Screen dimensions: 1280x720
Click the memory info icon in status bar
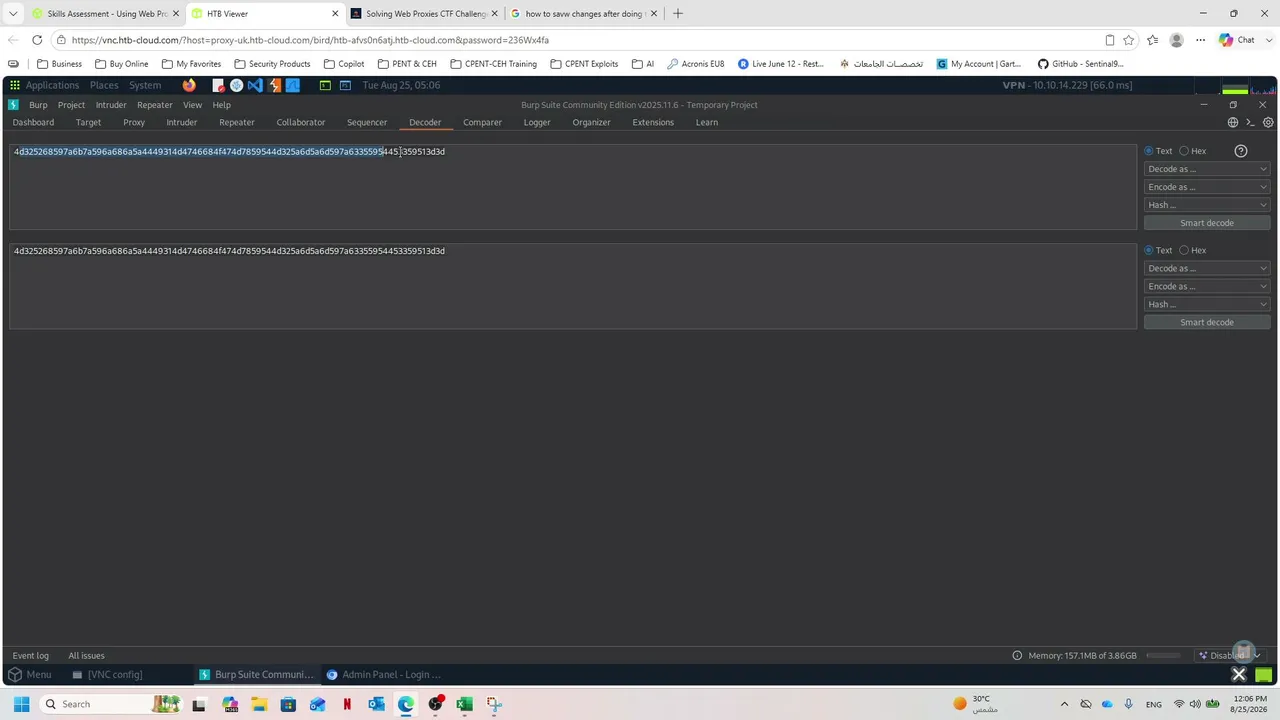click(x=1017, y=655)
